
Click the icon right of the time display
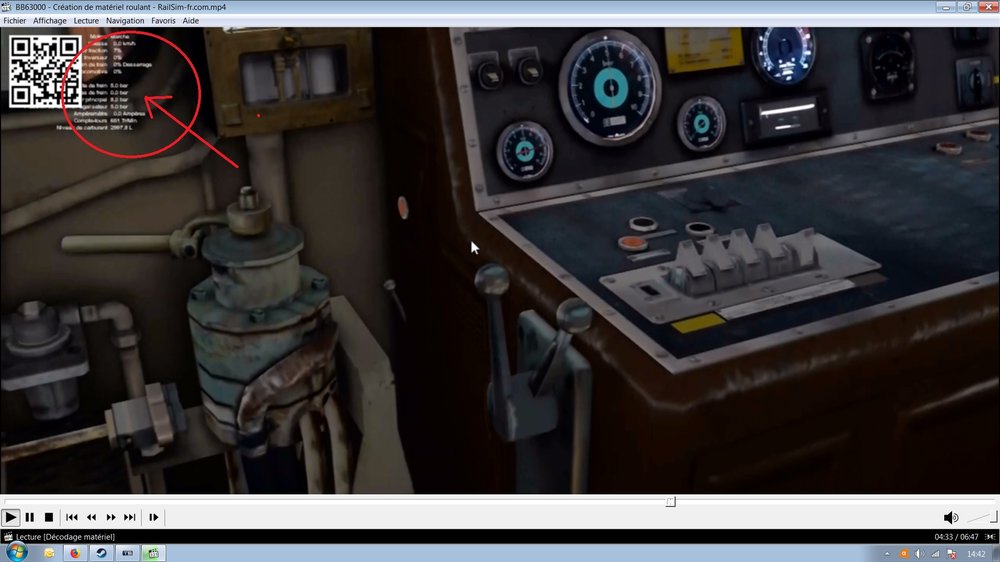coord(990,536)
